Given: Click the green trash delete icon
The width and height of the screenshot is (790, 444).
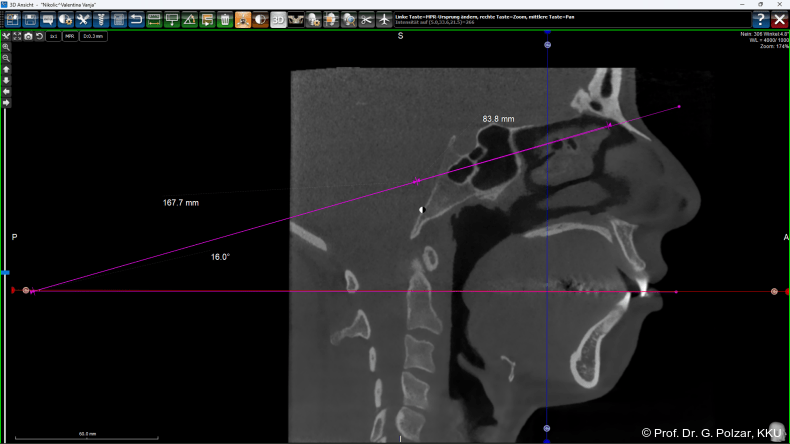Looking at the screenshot, I should [x=225, y=19].
